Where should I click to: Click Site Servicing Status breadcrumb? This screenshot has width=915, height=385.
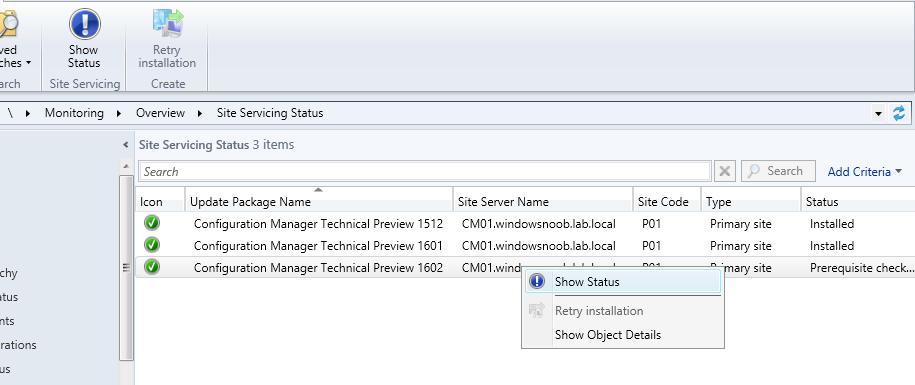point(270,113)
